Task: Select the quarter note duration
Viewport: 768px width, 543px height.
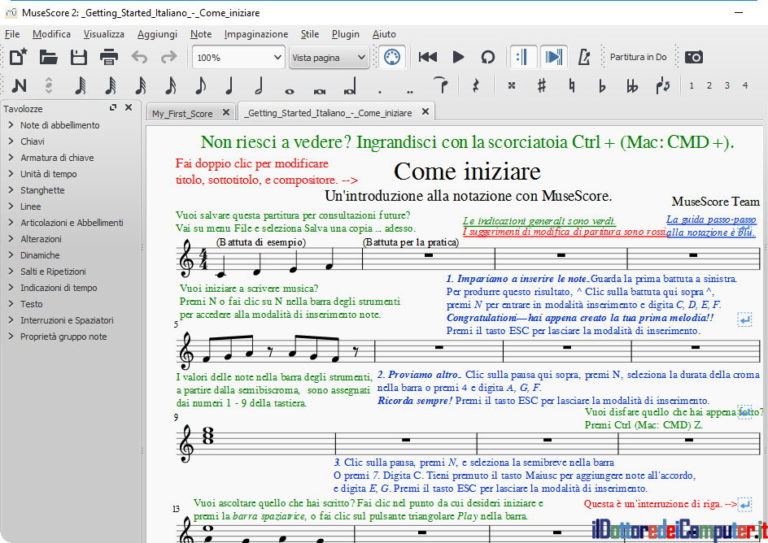Action: tap(229, 86)
